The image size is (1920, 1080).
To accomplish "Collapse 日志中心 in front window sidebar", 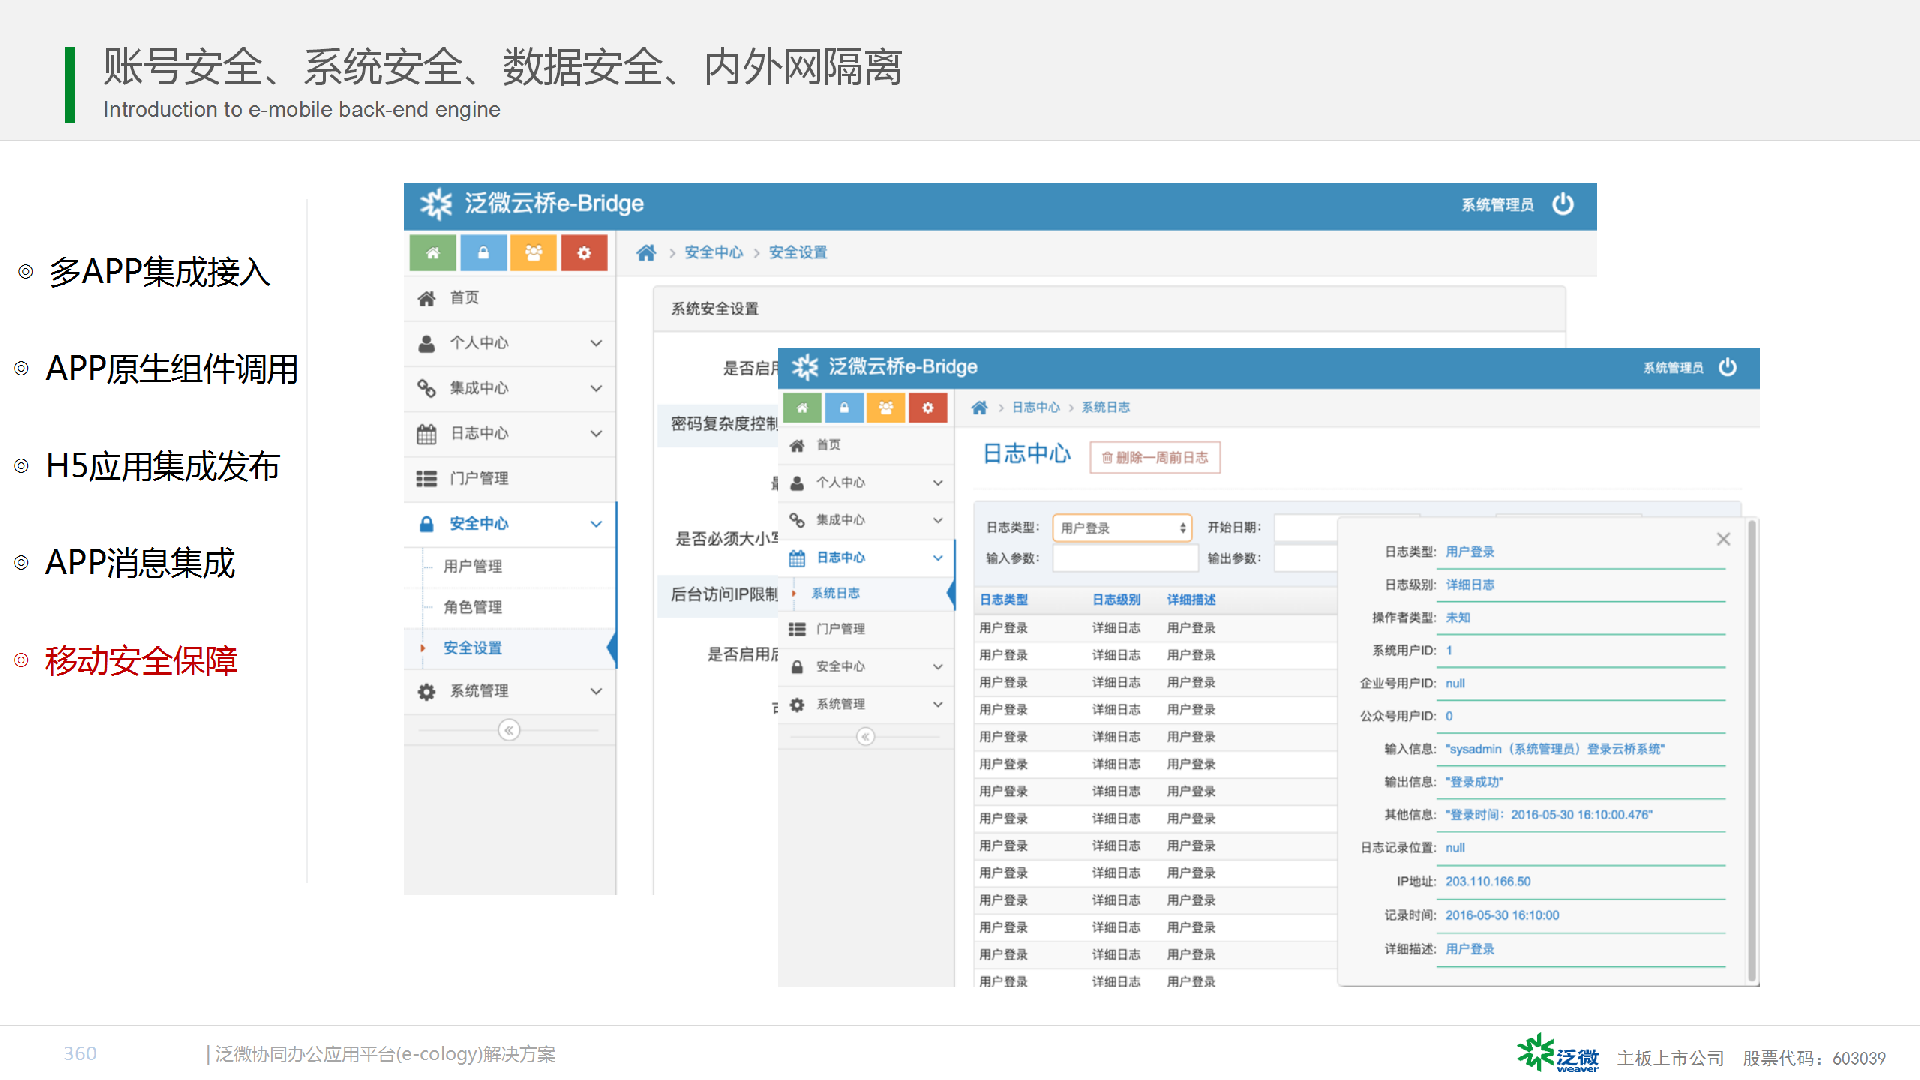I will coord(866,558).
